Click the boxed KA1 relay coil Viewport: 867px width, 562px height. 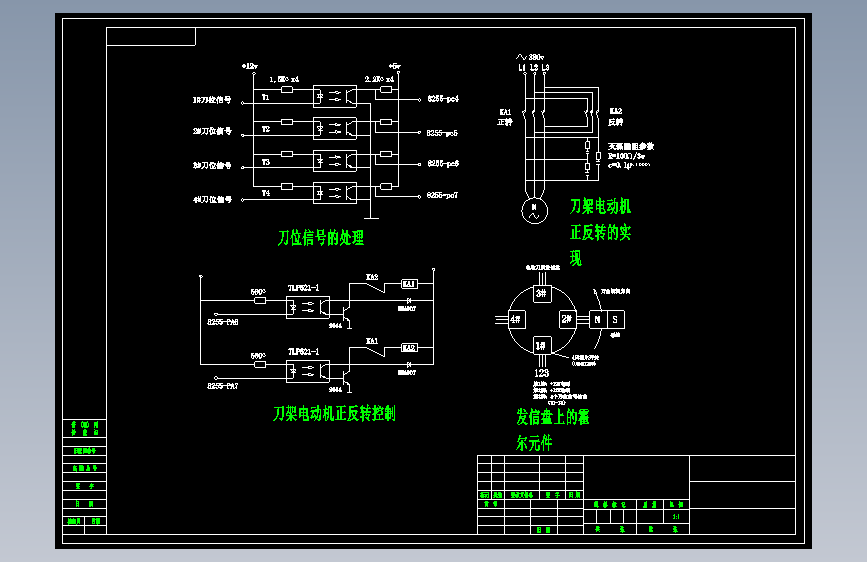click(x=409, y=284)
